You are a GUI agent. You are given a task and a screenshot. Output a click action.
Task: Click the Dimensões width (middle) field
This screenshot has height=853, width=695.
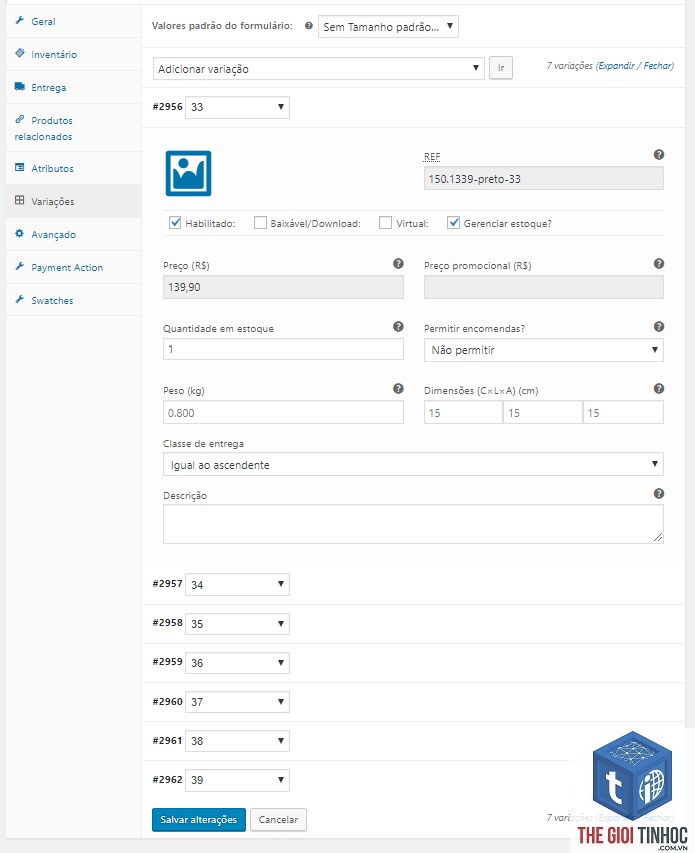pos(543,412)
